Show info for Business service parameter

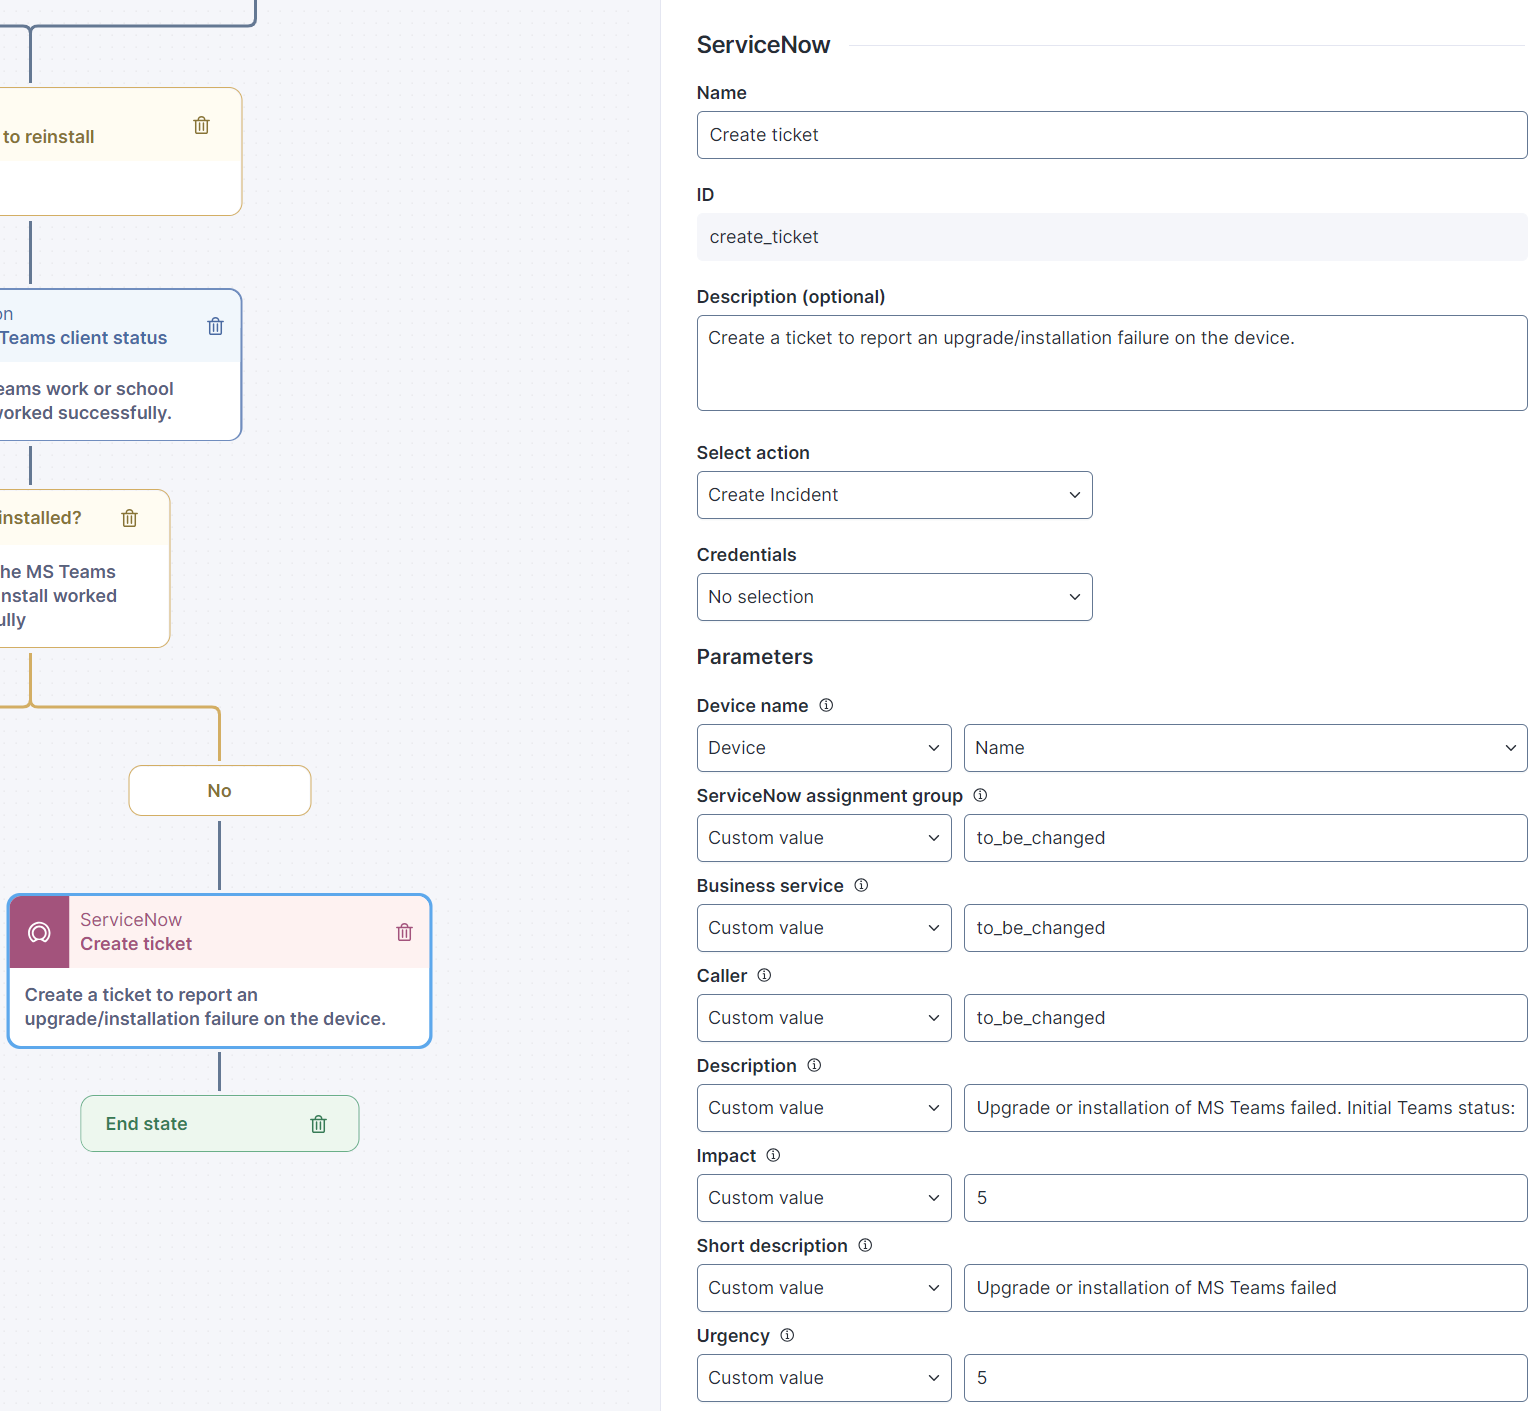(x=861, y=885)
